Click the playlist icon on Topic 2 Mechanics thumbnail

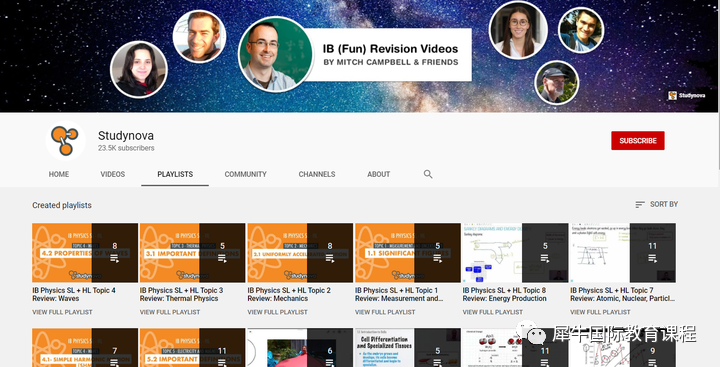(x=330, y=259)
